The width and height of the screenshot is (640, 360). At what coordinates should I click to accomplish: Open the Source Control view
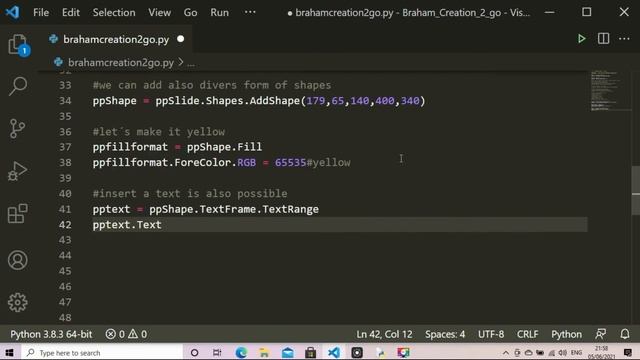[18, 129]
